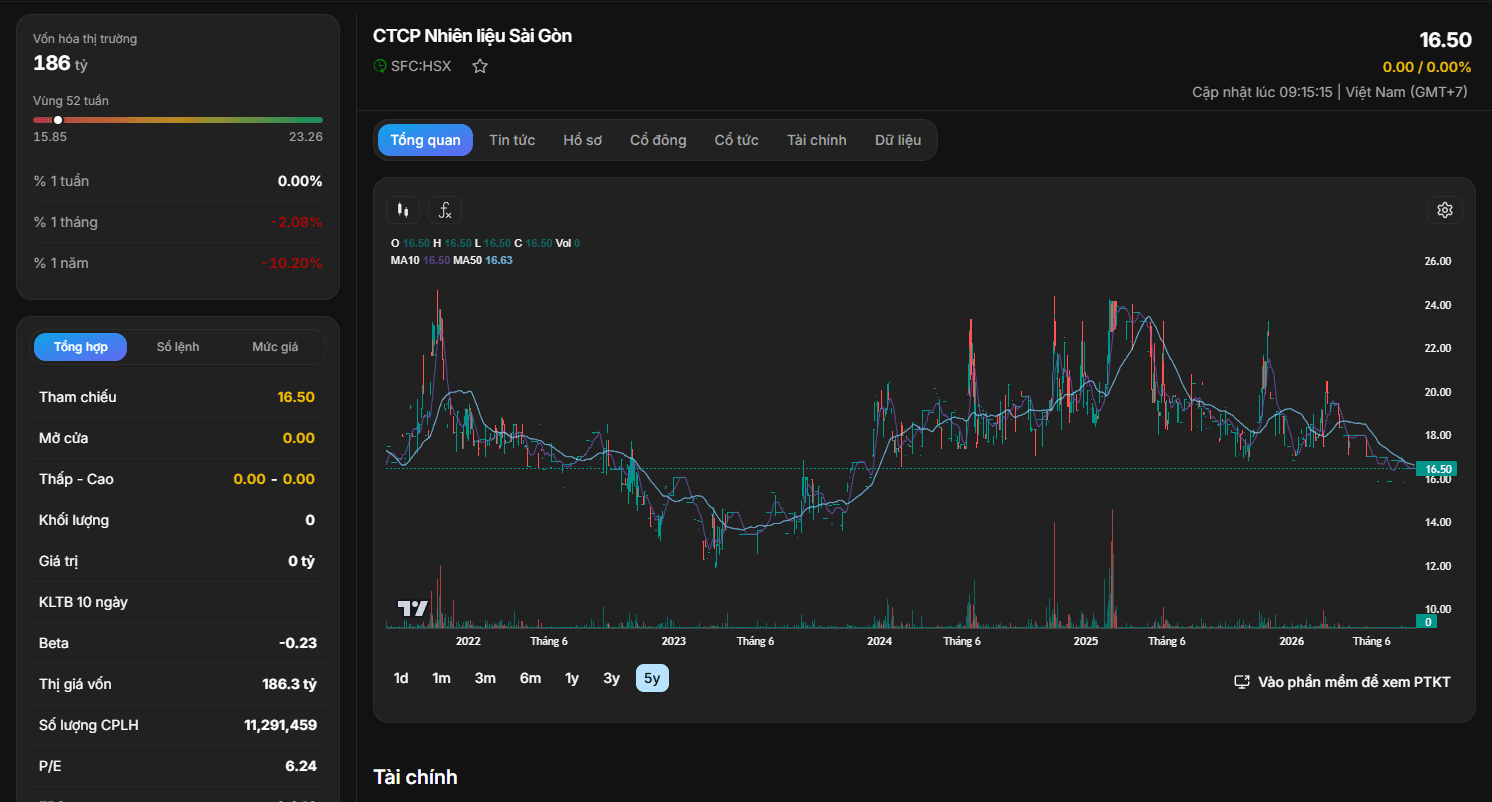Click the Khối lượng row label
Screen dimensions: 1492x802
coord(74,520)
